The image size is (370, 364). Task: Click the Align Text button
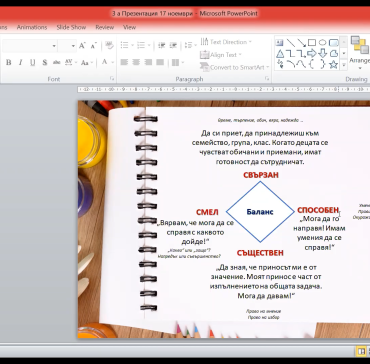pyautogui.click(x=221, y=55)
